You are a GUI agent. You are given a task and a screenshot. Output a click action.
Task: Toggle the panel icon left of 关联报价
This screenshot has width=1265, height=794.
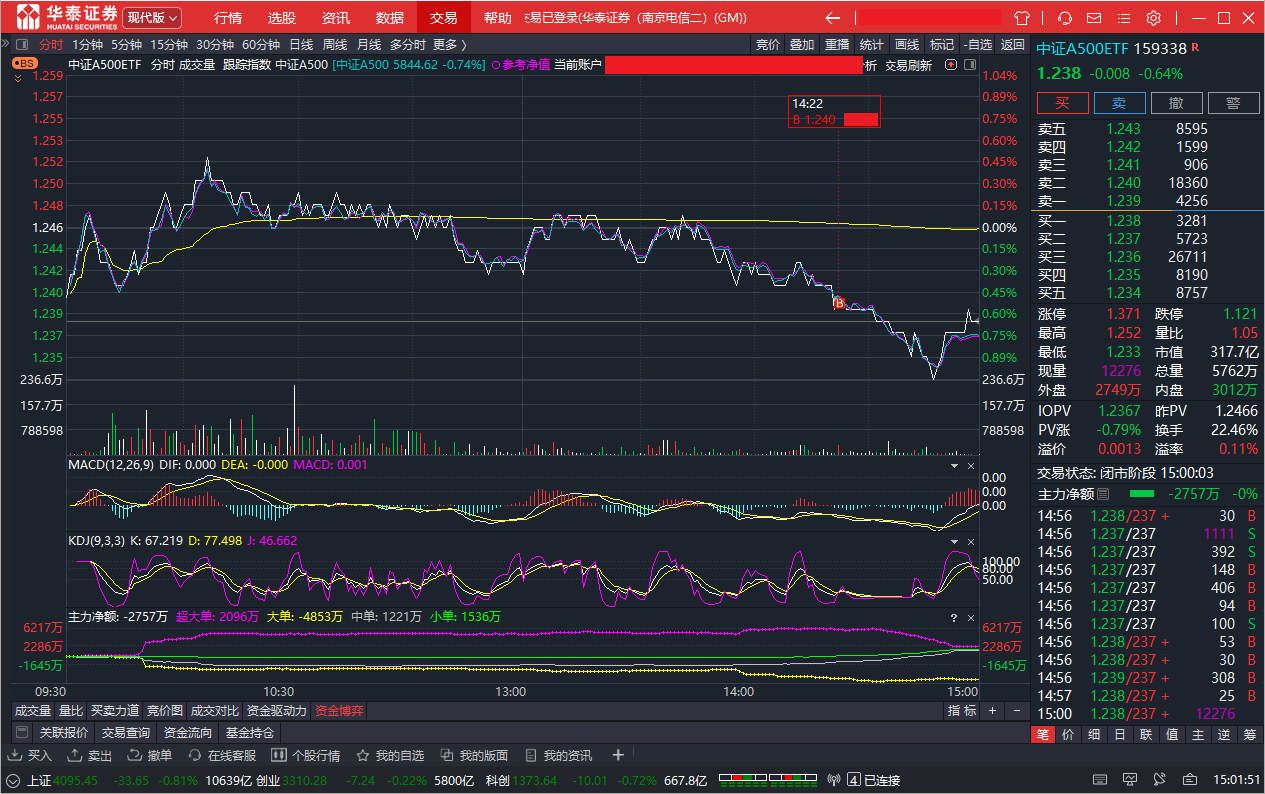pos(22,732)
